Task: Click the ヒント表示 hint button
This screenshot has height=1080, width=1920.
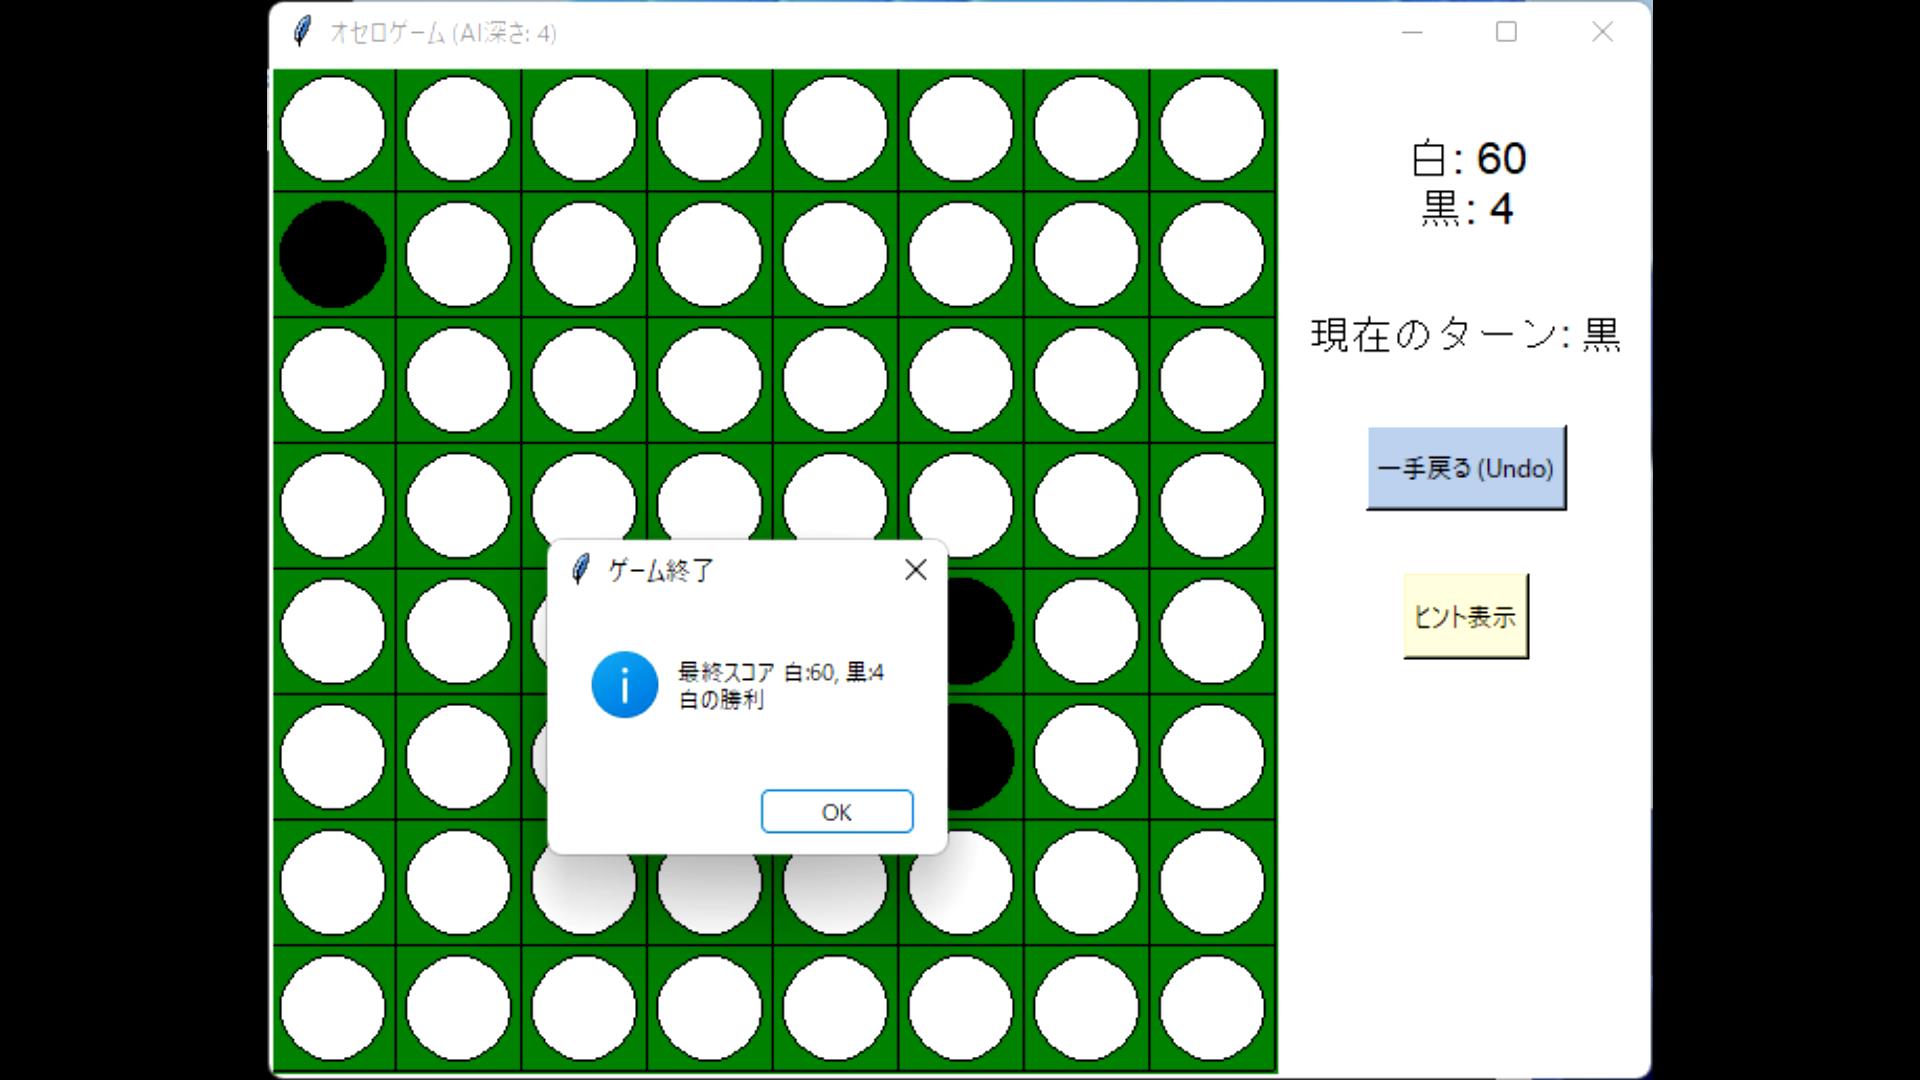Action: [x=1465, y=616]
